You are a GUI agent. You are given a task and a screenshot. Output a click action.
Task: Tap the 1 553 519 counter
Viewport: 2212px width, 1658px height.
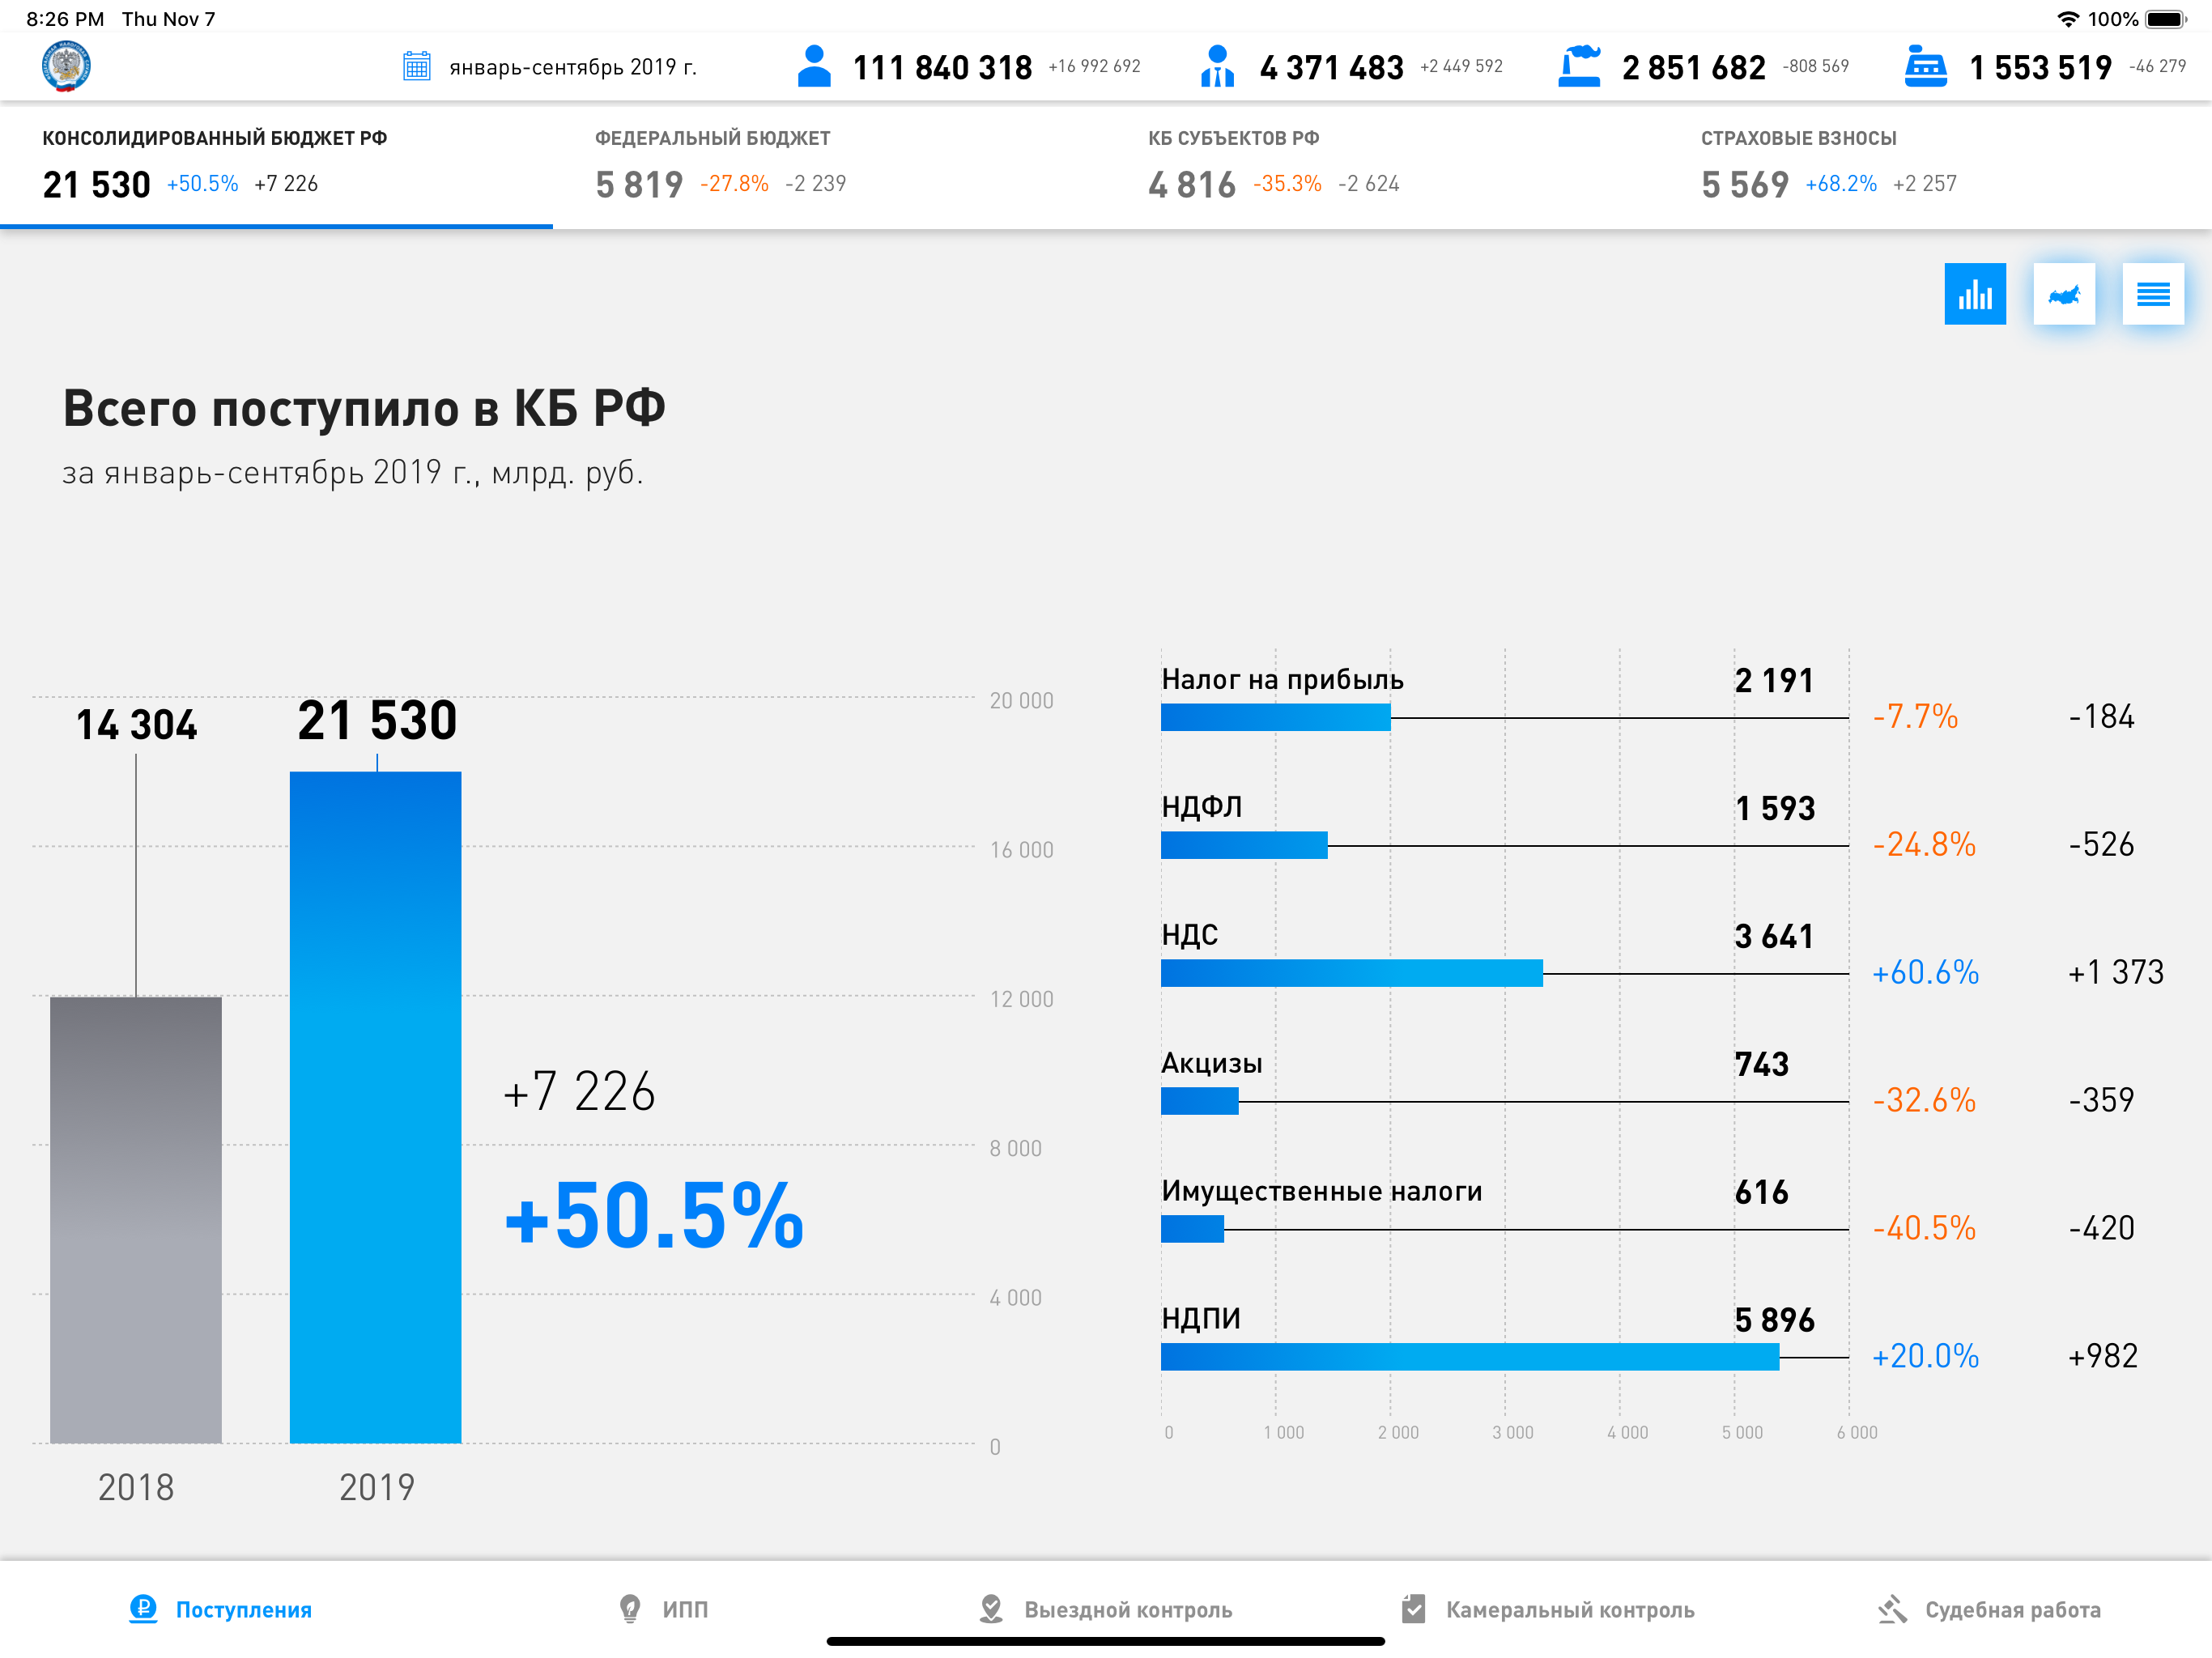2040,67
